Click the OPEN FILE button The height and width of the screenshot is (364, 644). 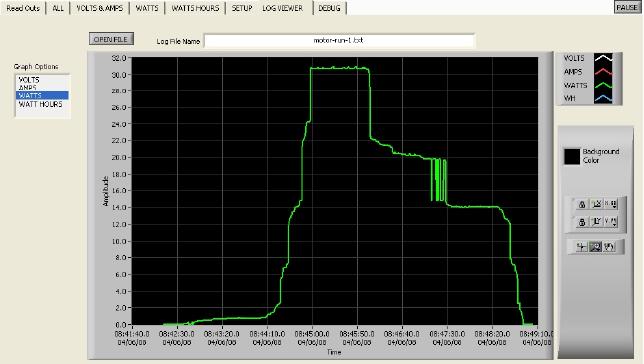[x=111, y=39]
